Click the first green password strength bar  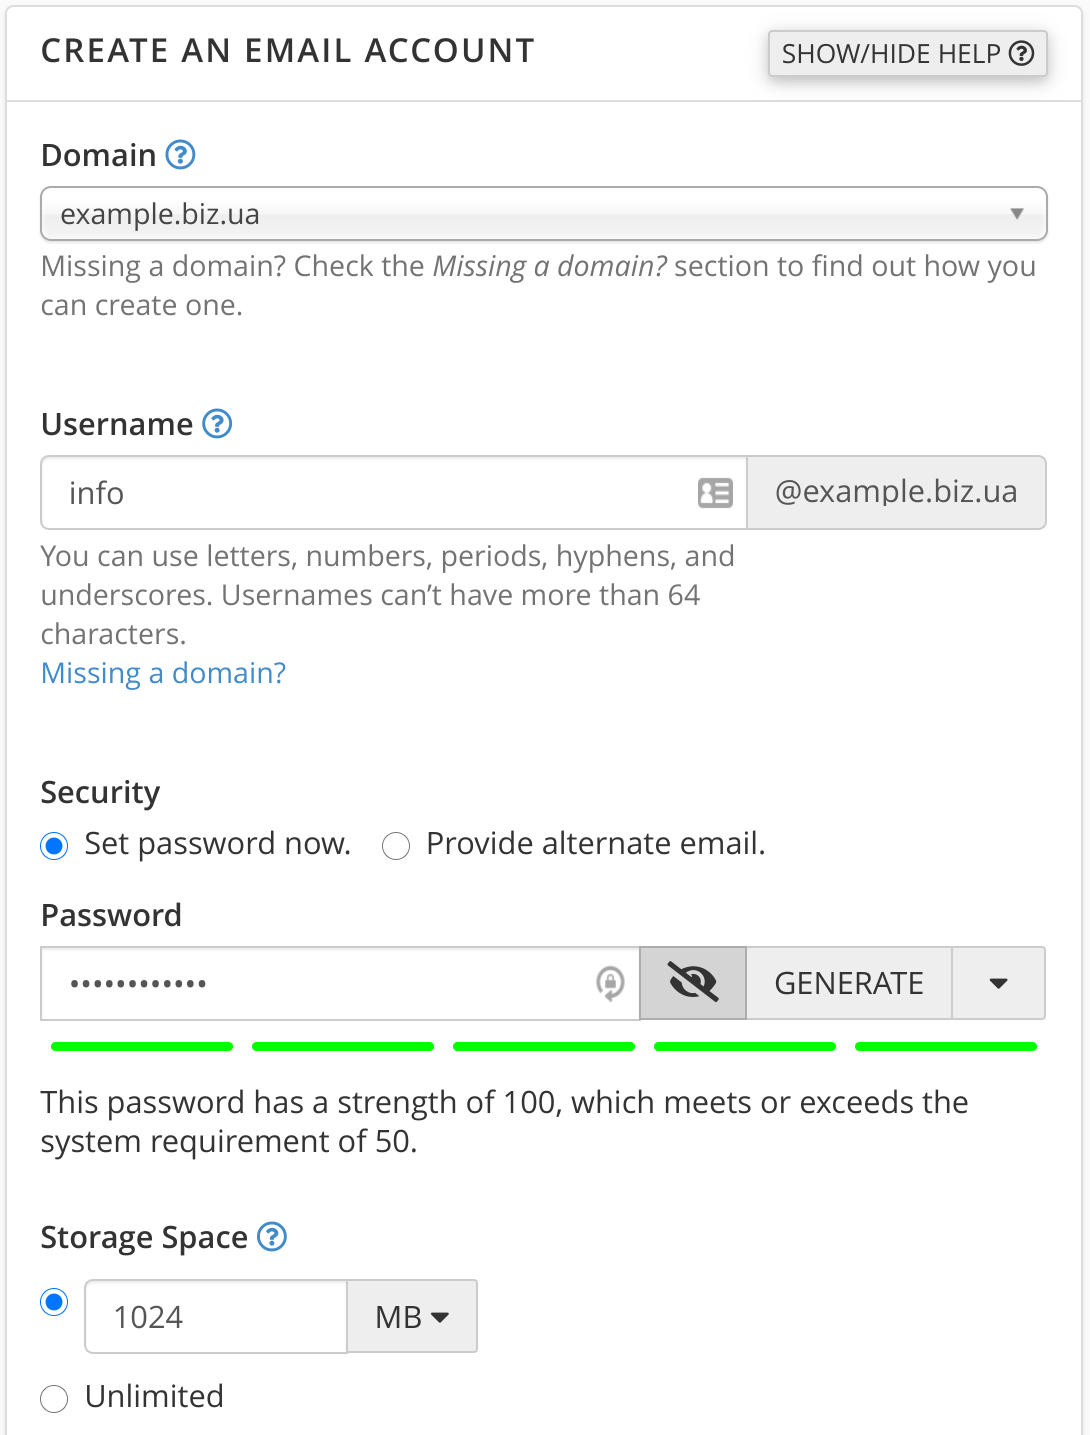coord(142,1046)
